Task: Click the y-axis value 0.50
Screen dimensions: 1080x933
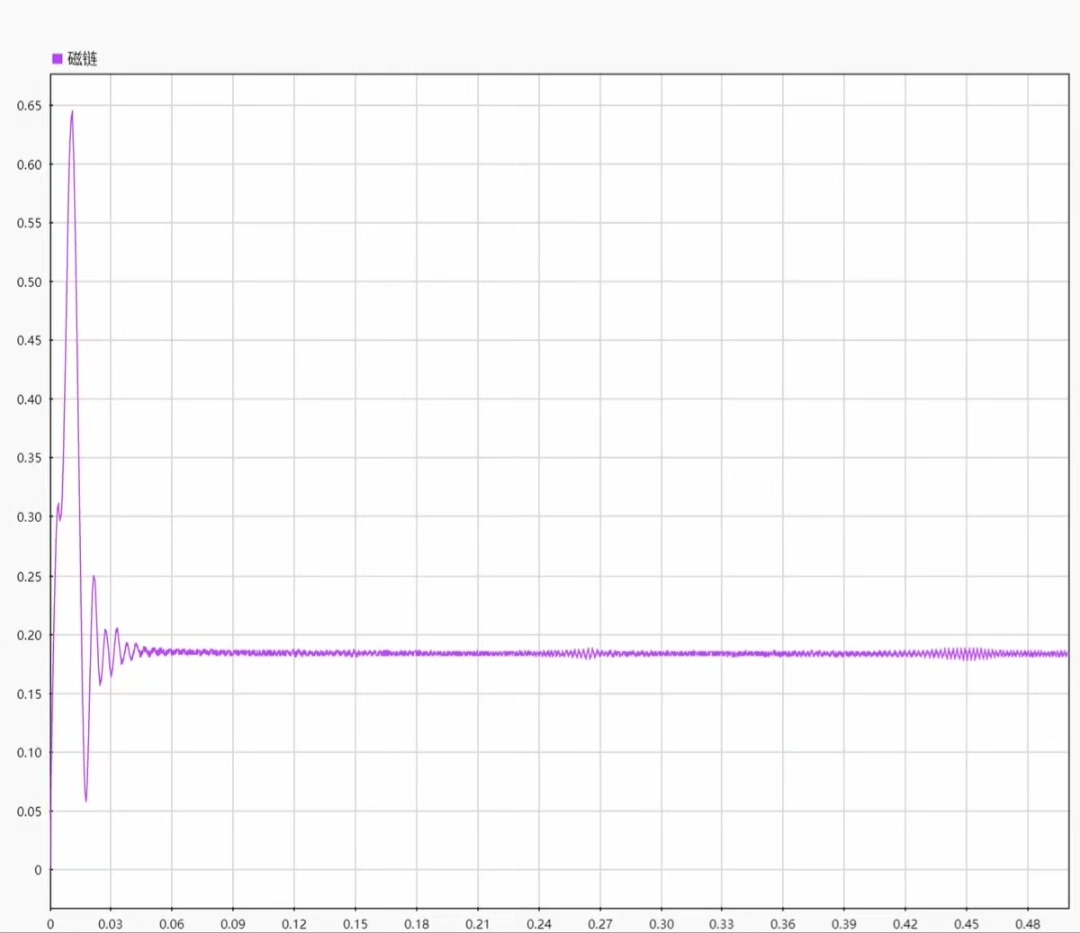Action: pos(29,282)
